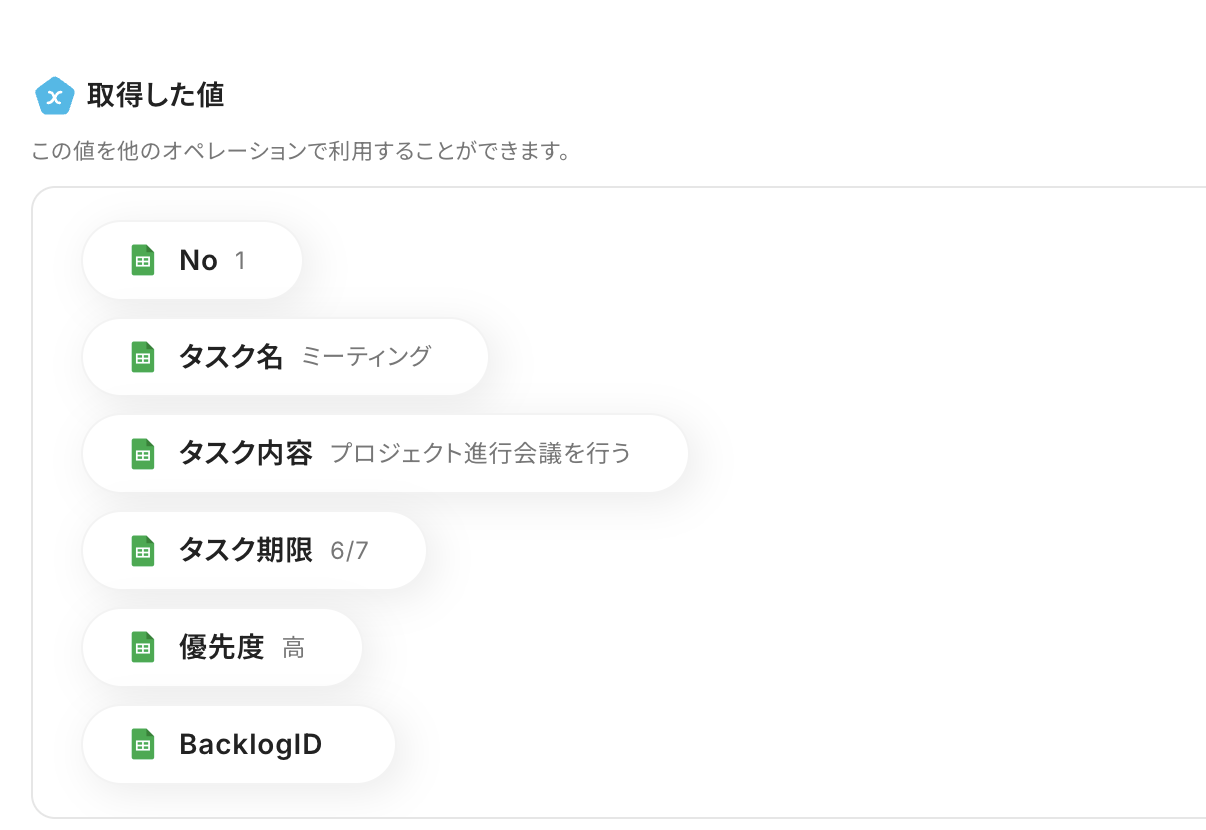Viewport: 1206px width, 830px height.
Task: Select the 優先度 label
Action: point(221,648)
